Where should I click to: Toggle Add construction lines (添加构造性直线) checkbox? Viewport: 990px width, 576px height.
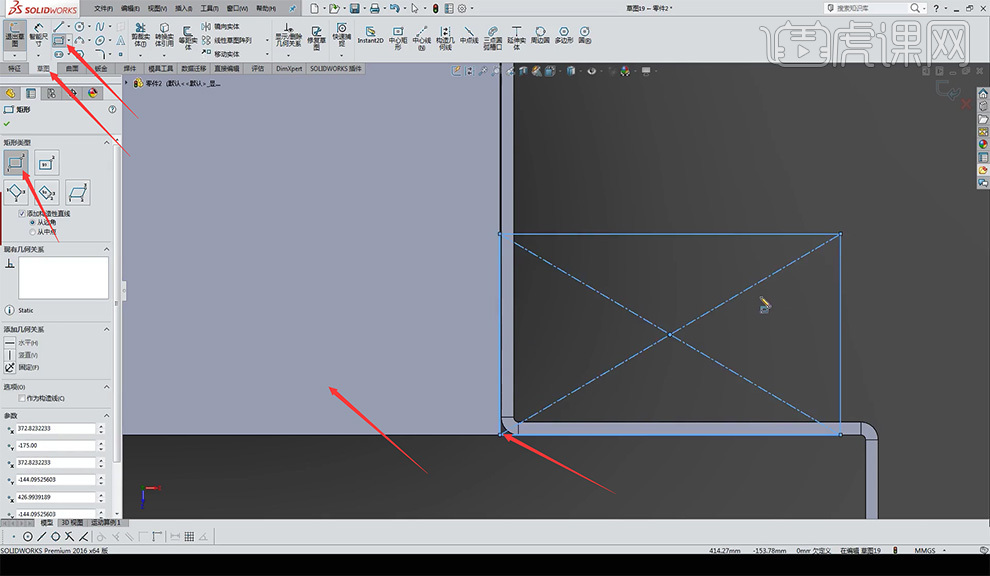click(x=22, y=213)
